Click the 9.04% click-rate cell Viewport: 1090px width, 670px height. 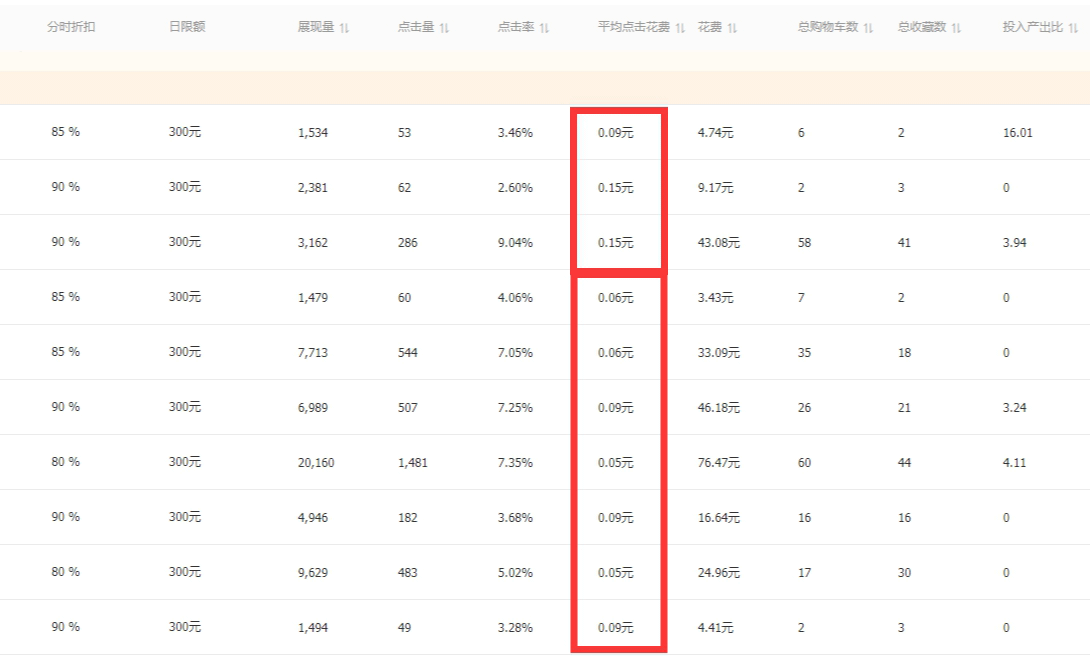[515, 243]
